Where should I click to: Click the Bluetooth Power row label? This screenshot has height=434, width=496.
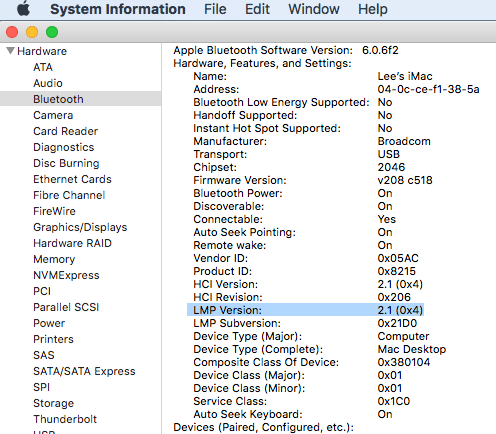[238, 193]
